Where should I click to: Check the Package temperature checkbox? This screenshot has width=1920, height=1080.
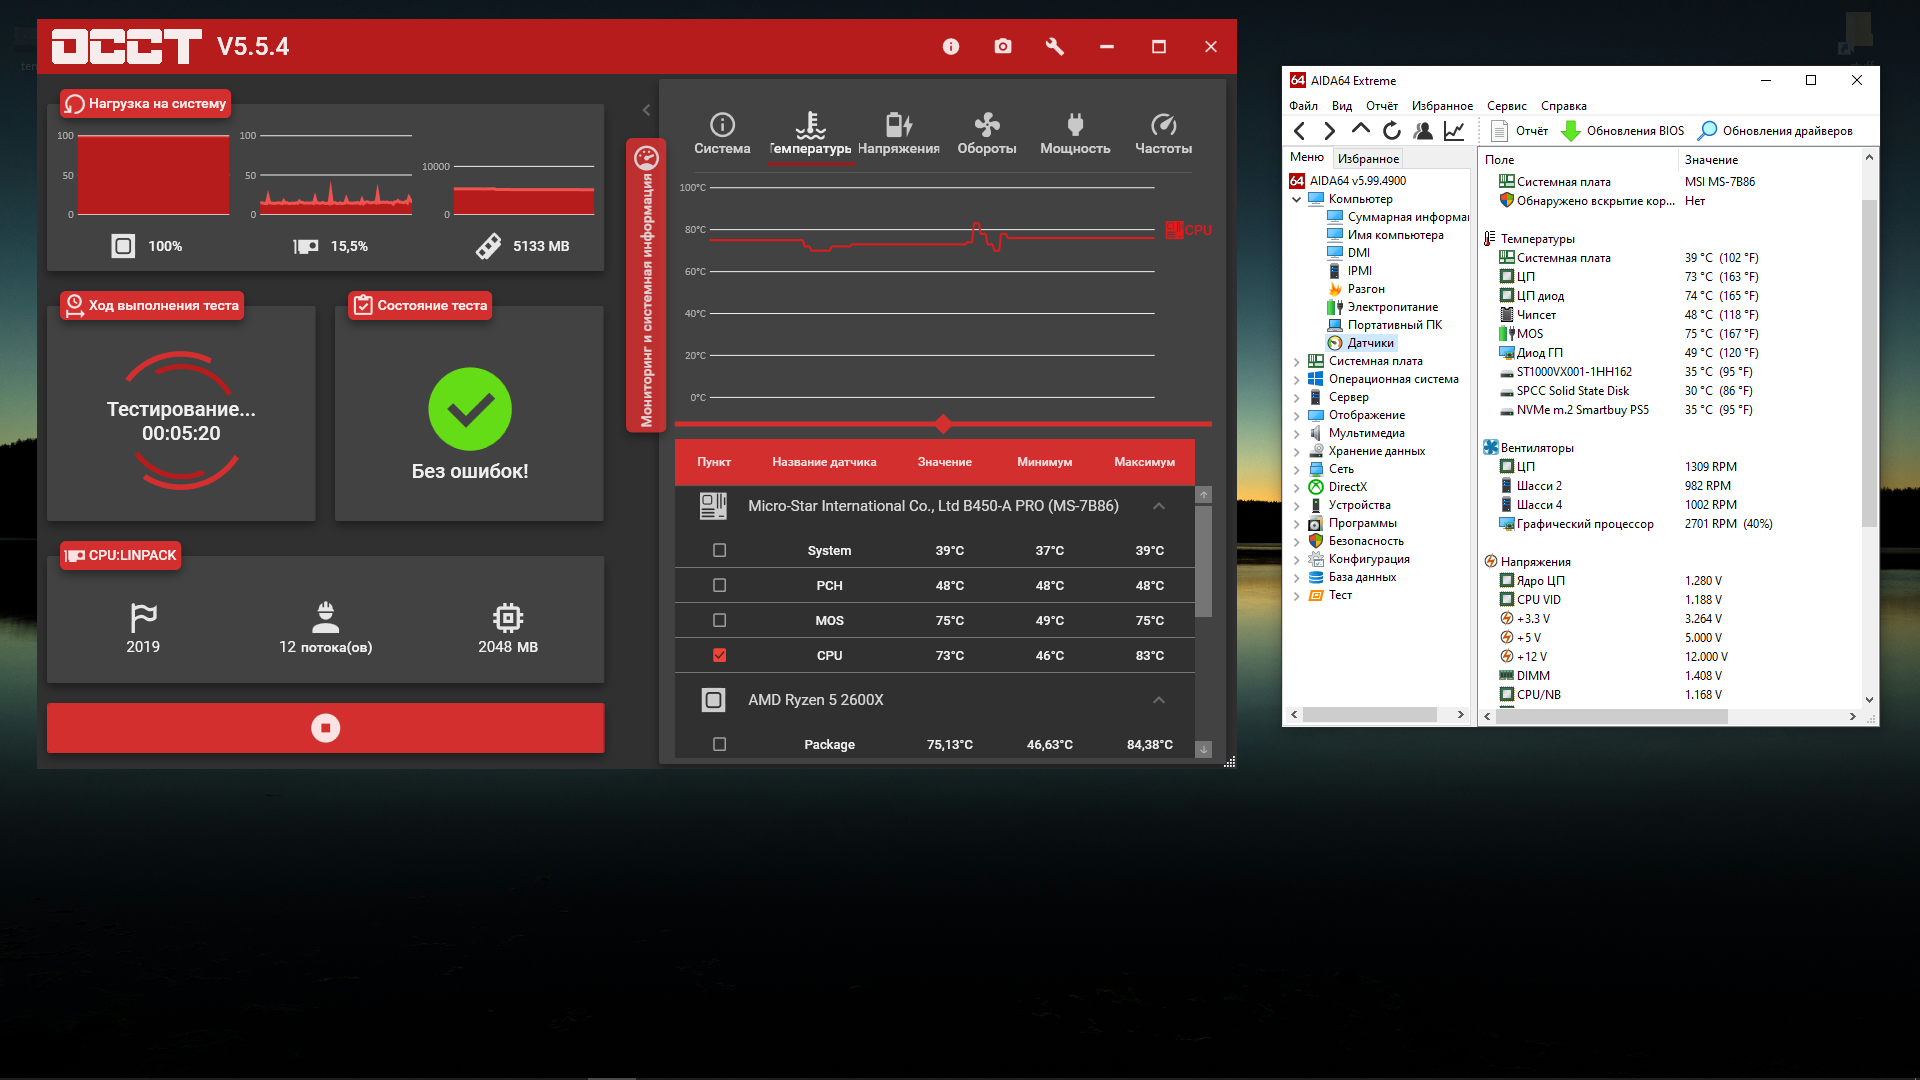(x=719, y=745)
